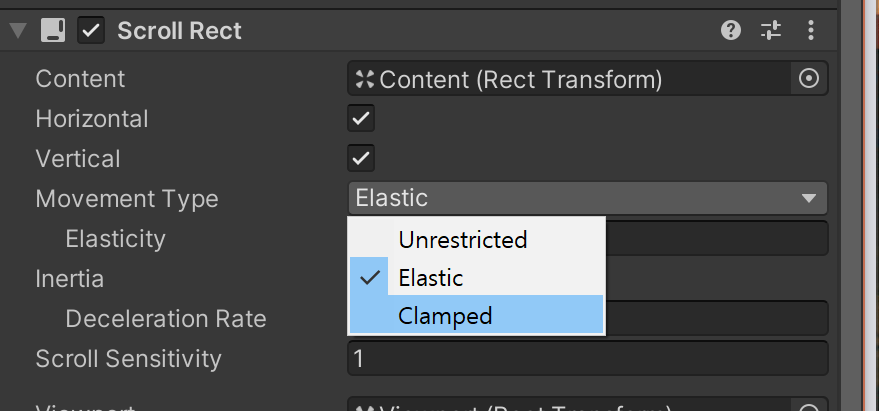Screen dimensions: 879x411
Task: Open Scroll Rect help reference icon
Action: coord(731,31)
